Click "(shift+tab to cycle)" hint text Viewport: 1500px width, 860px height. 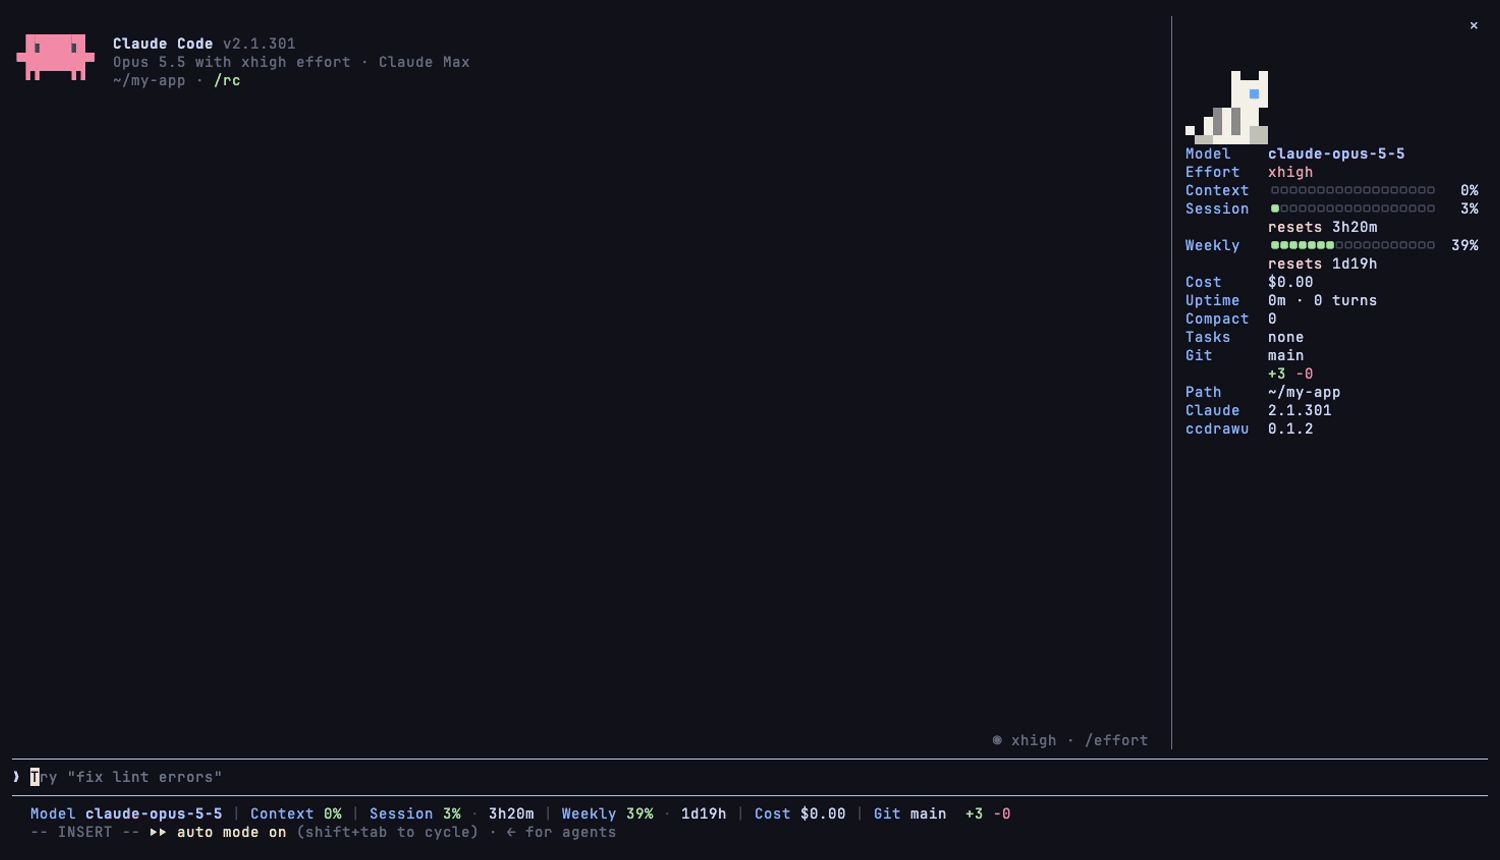[387, 832]
